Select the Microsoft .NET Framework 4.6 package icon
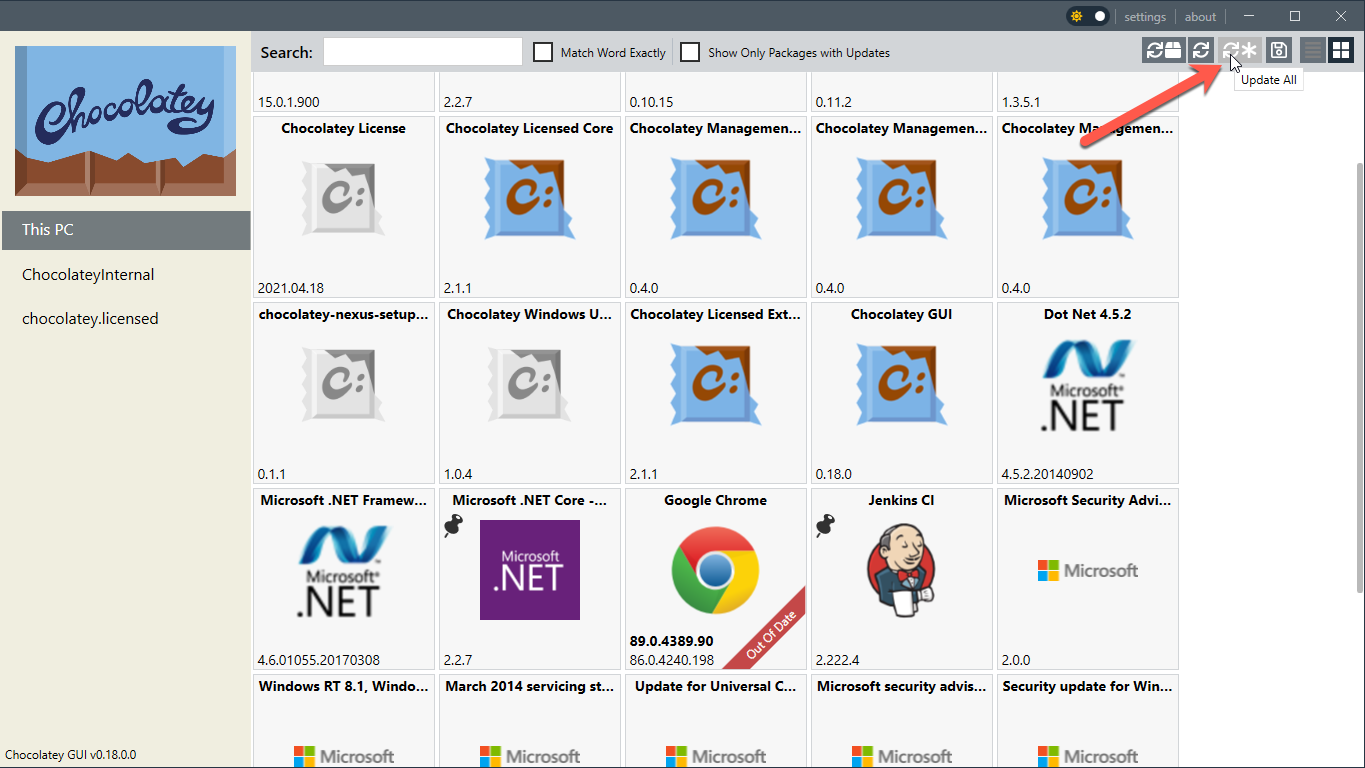 [343, 570]
